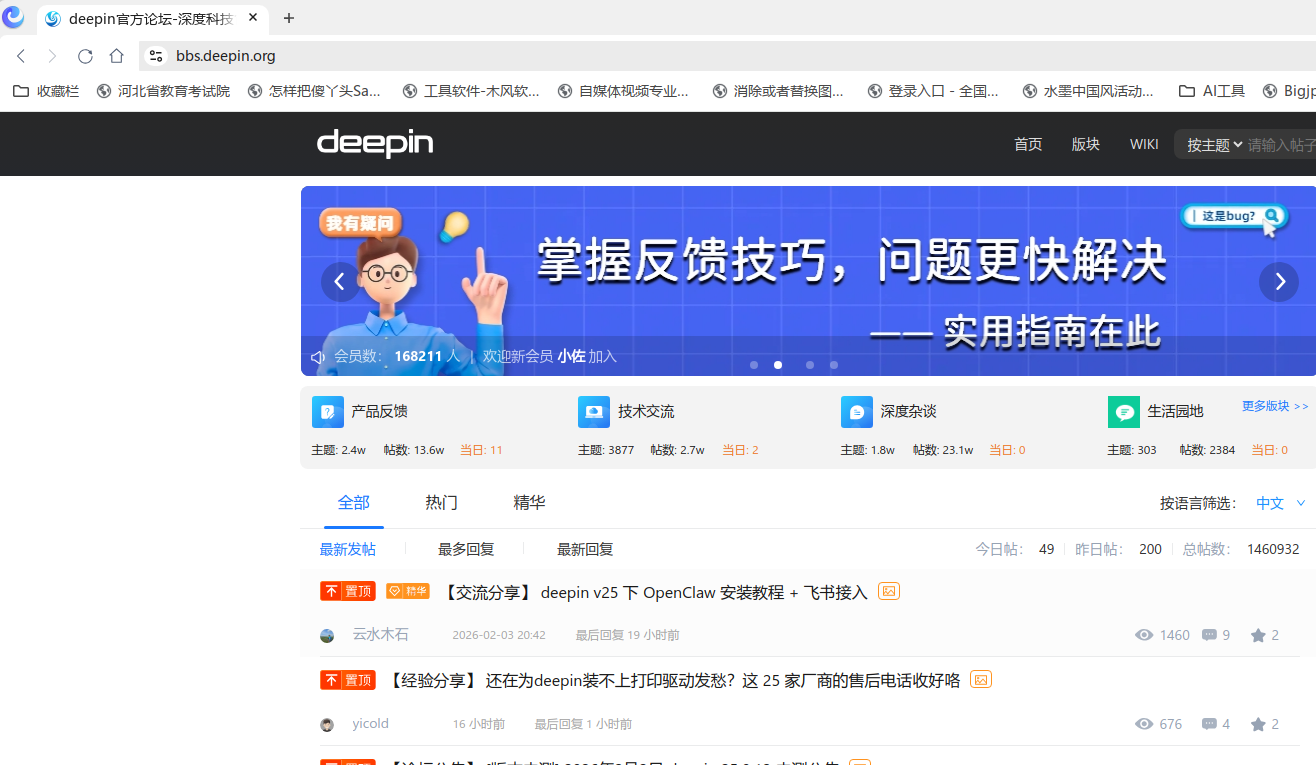Focus the forum search box in the header

(x=1282, y=145)
